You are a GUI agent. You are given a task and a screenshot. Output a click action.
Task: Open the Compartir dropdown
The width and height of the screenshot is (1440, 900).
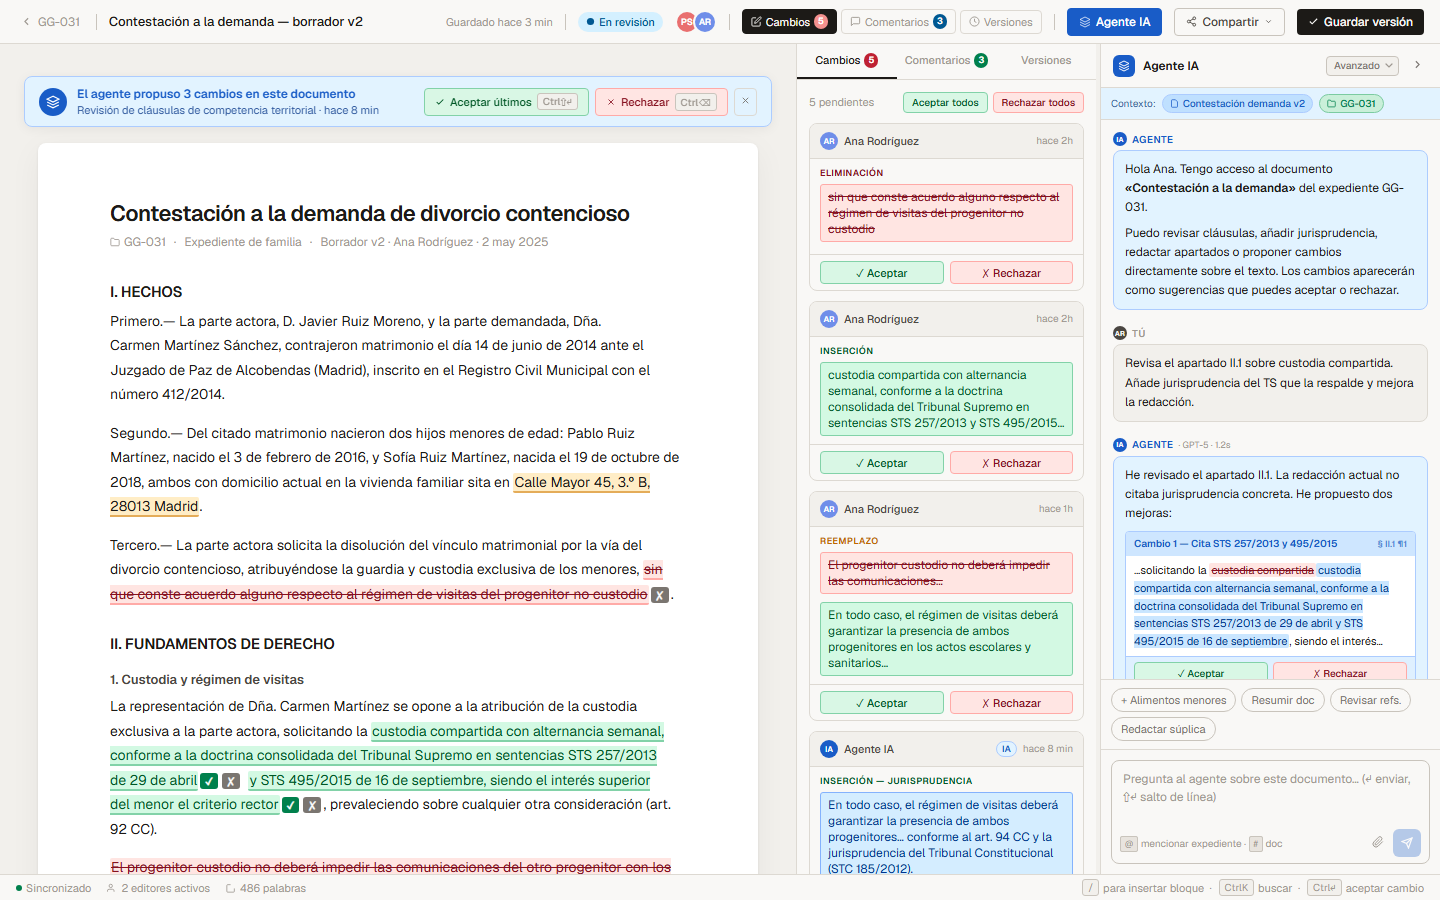(1230, 22)
